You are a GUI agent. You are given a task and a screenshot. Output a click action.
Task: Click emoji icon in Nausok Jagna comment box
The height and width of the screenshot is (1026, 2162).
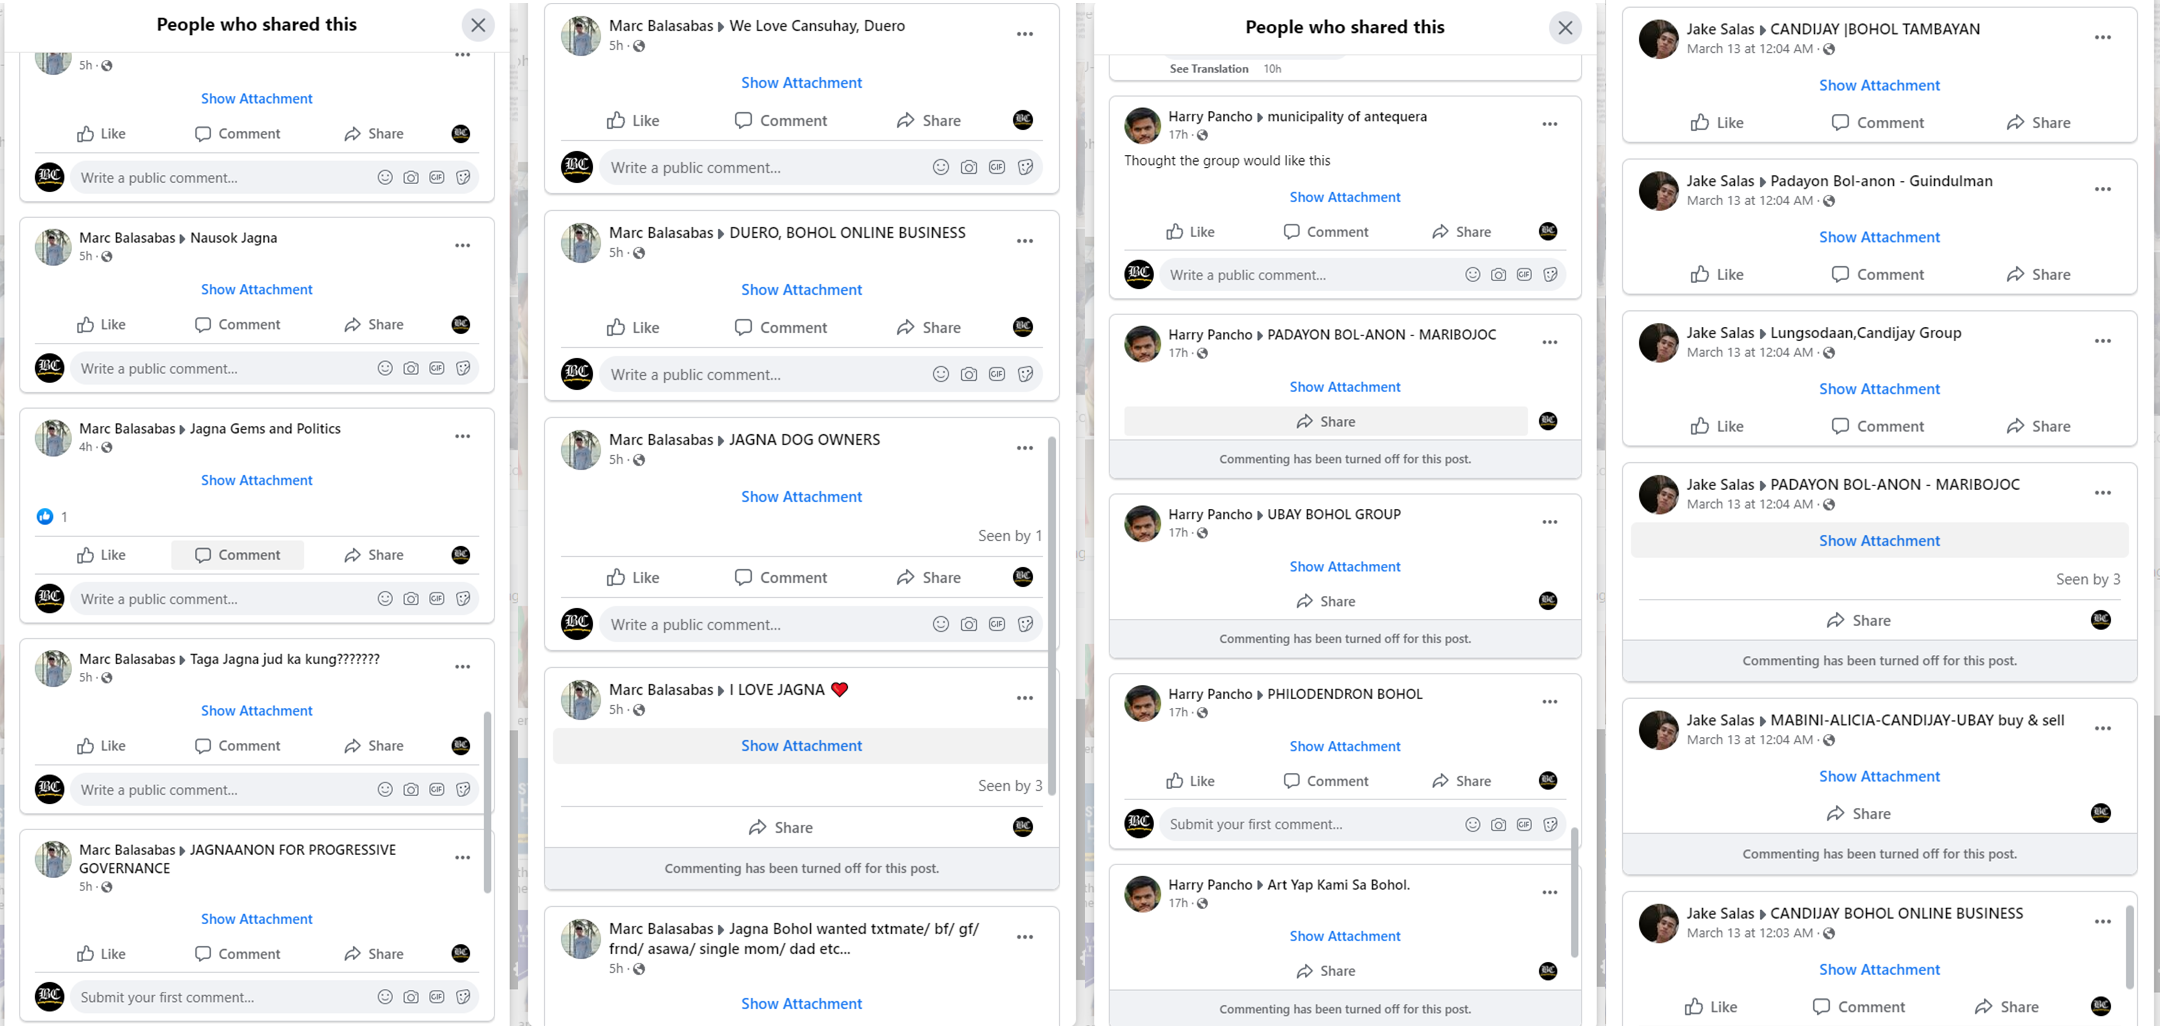tap(385, 368)
